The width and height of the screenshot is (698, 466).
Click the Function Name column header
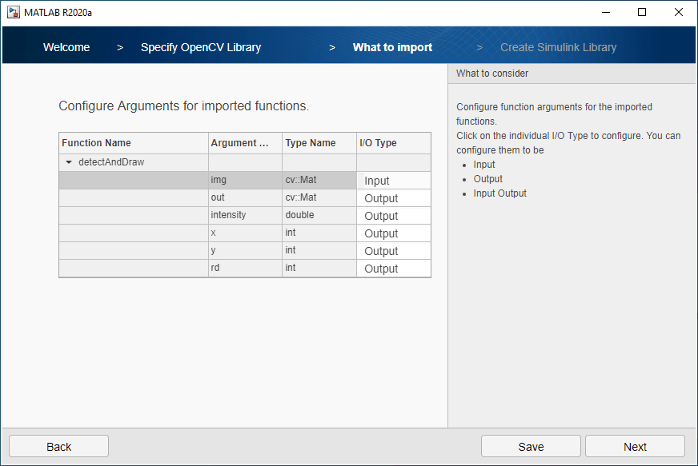[133, 143]
